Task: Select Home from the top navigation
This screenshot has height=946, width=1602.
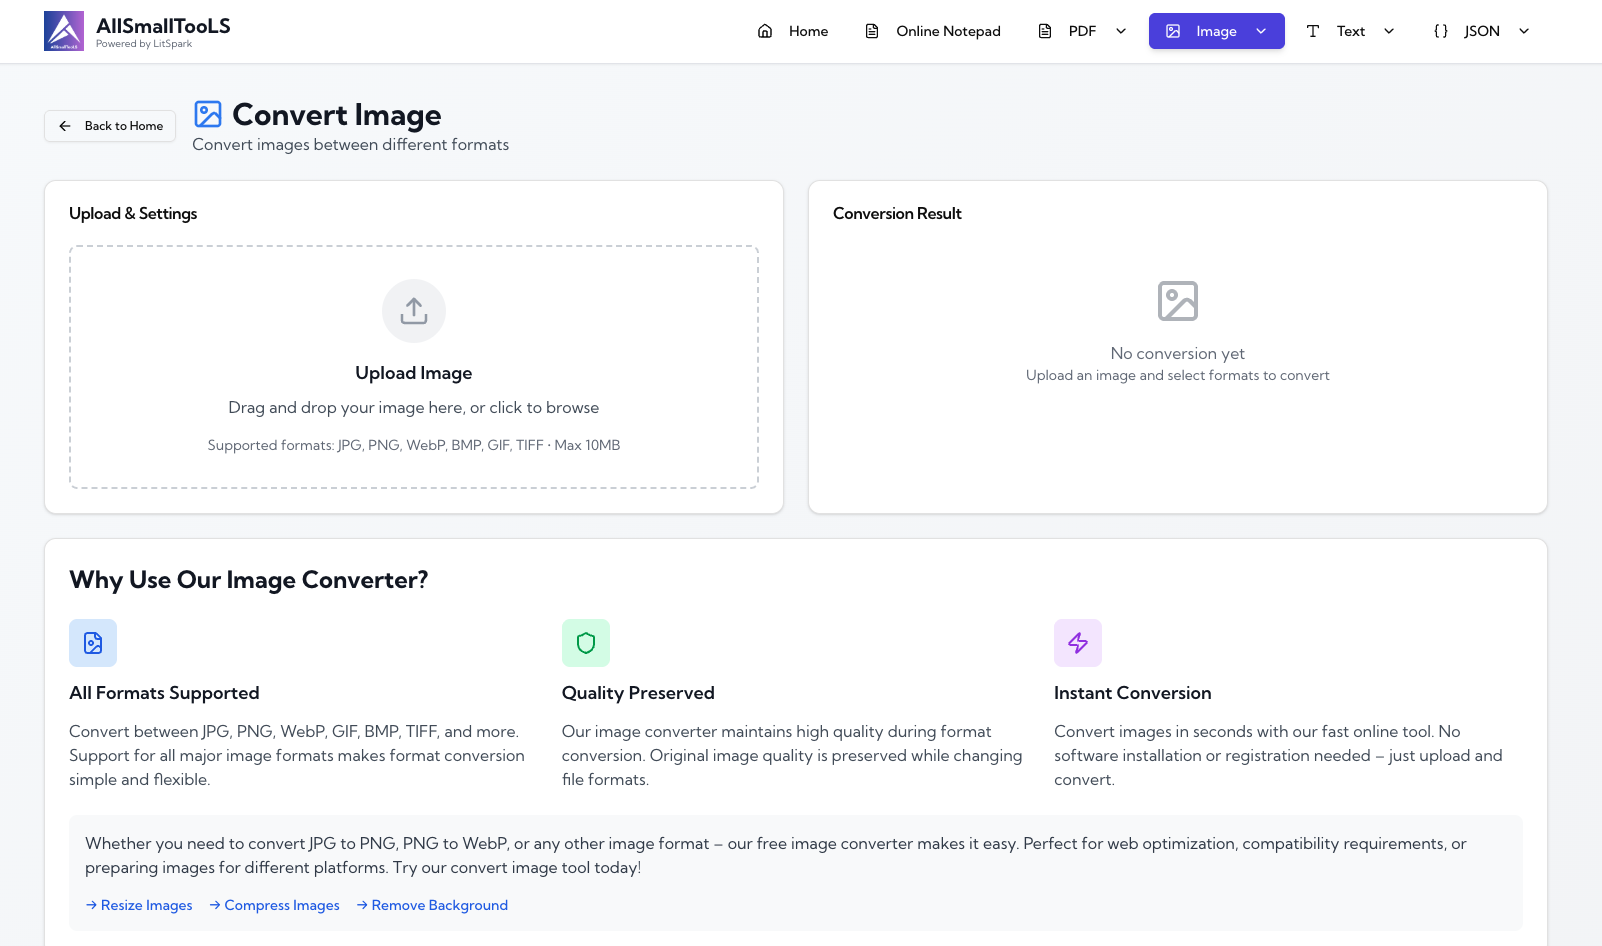Action: coord(808,31)
